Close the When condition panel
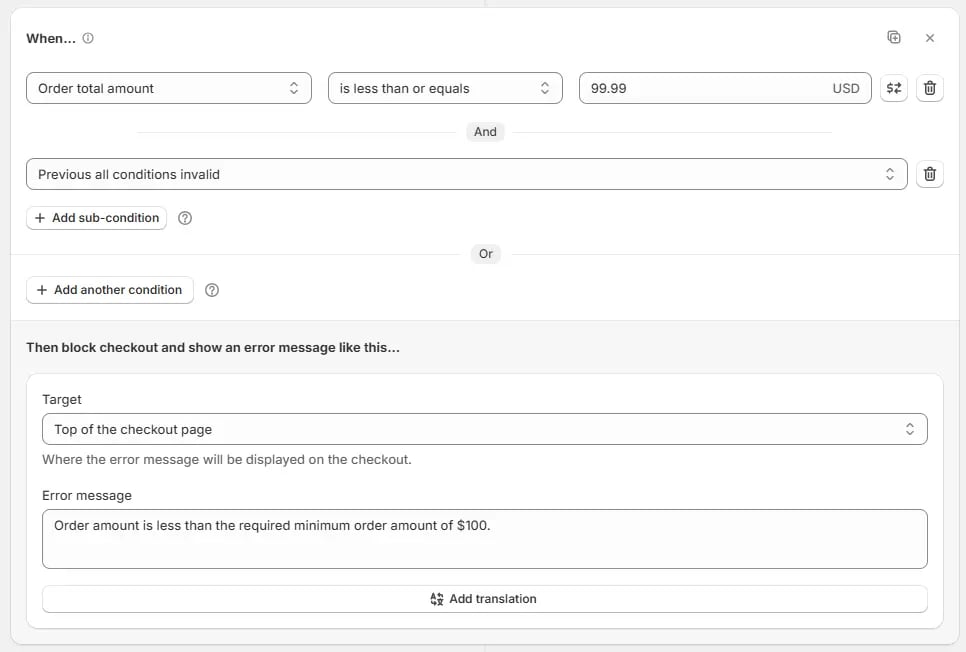 [x=930, y=38]
